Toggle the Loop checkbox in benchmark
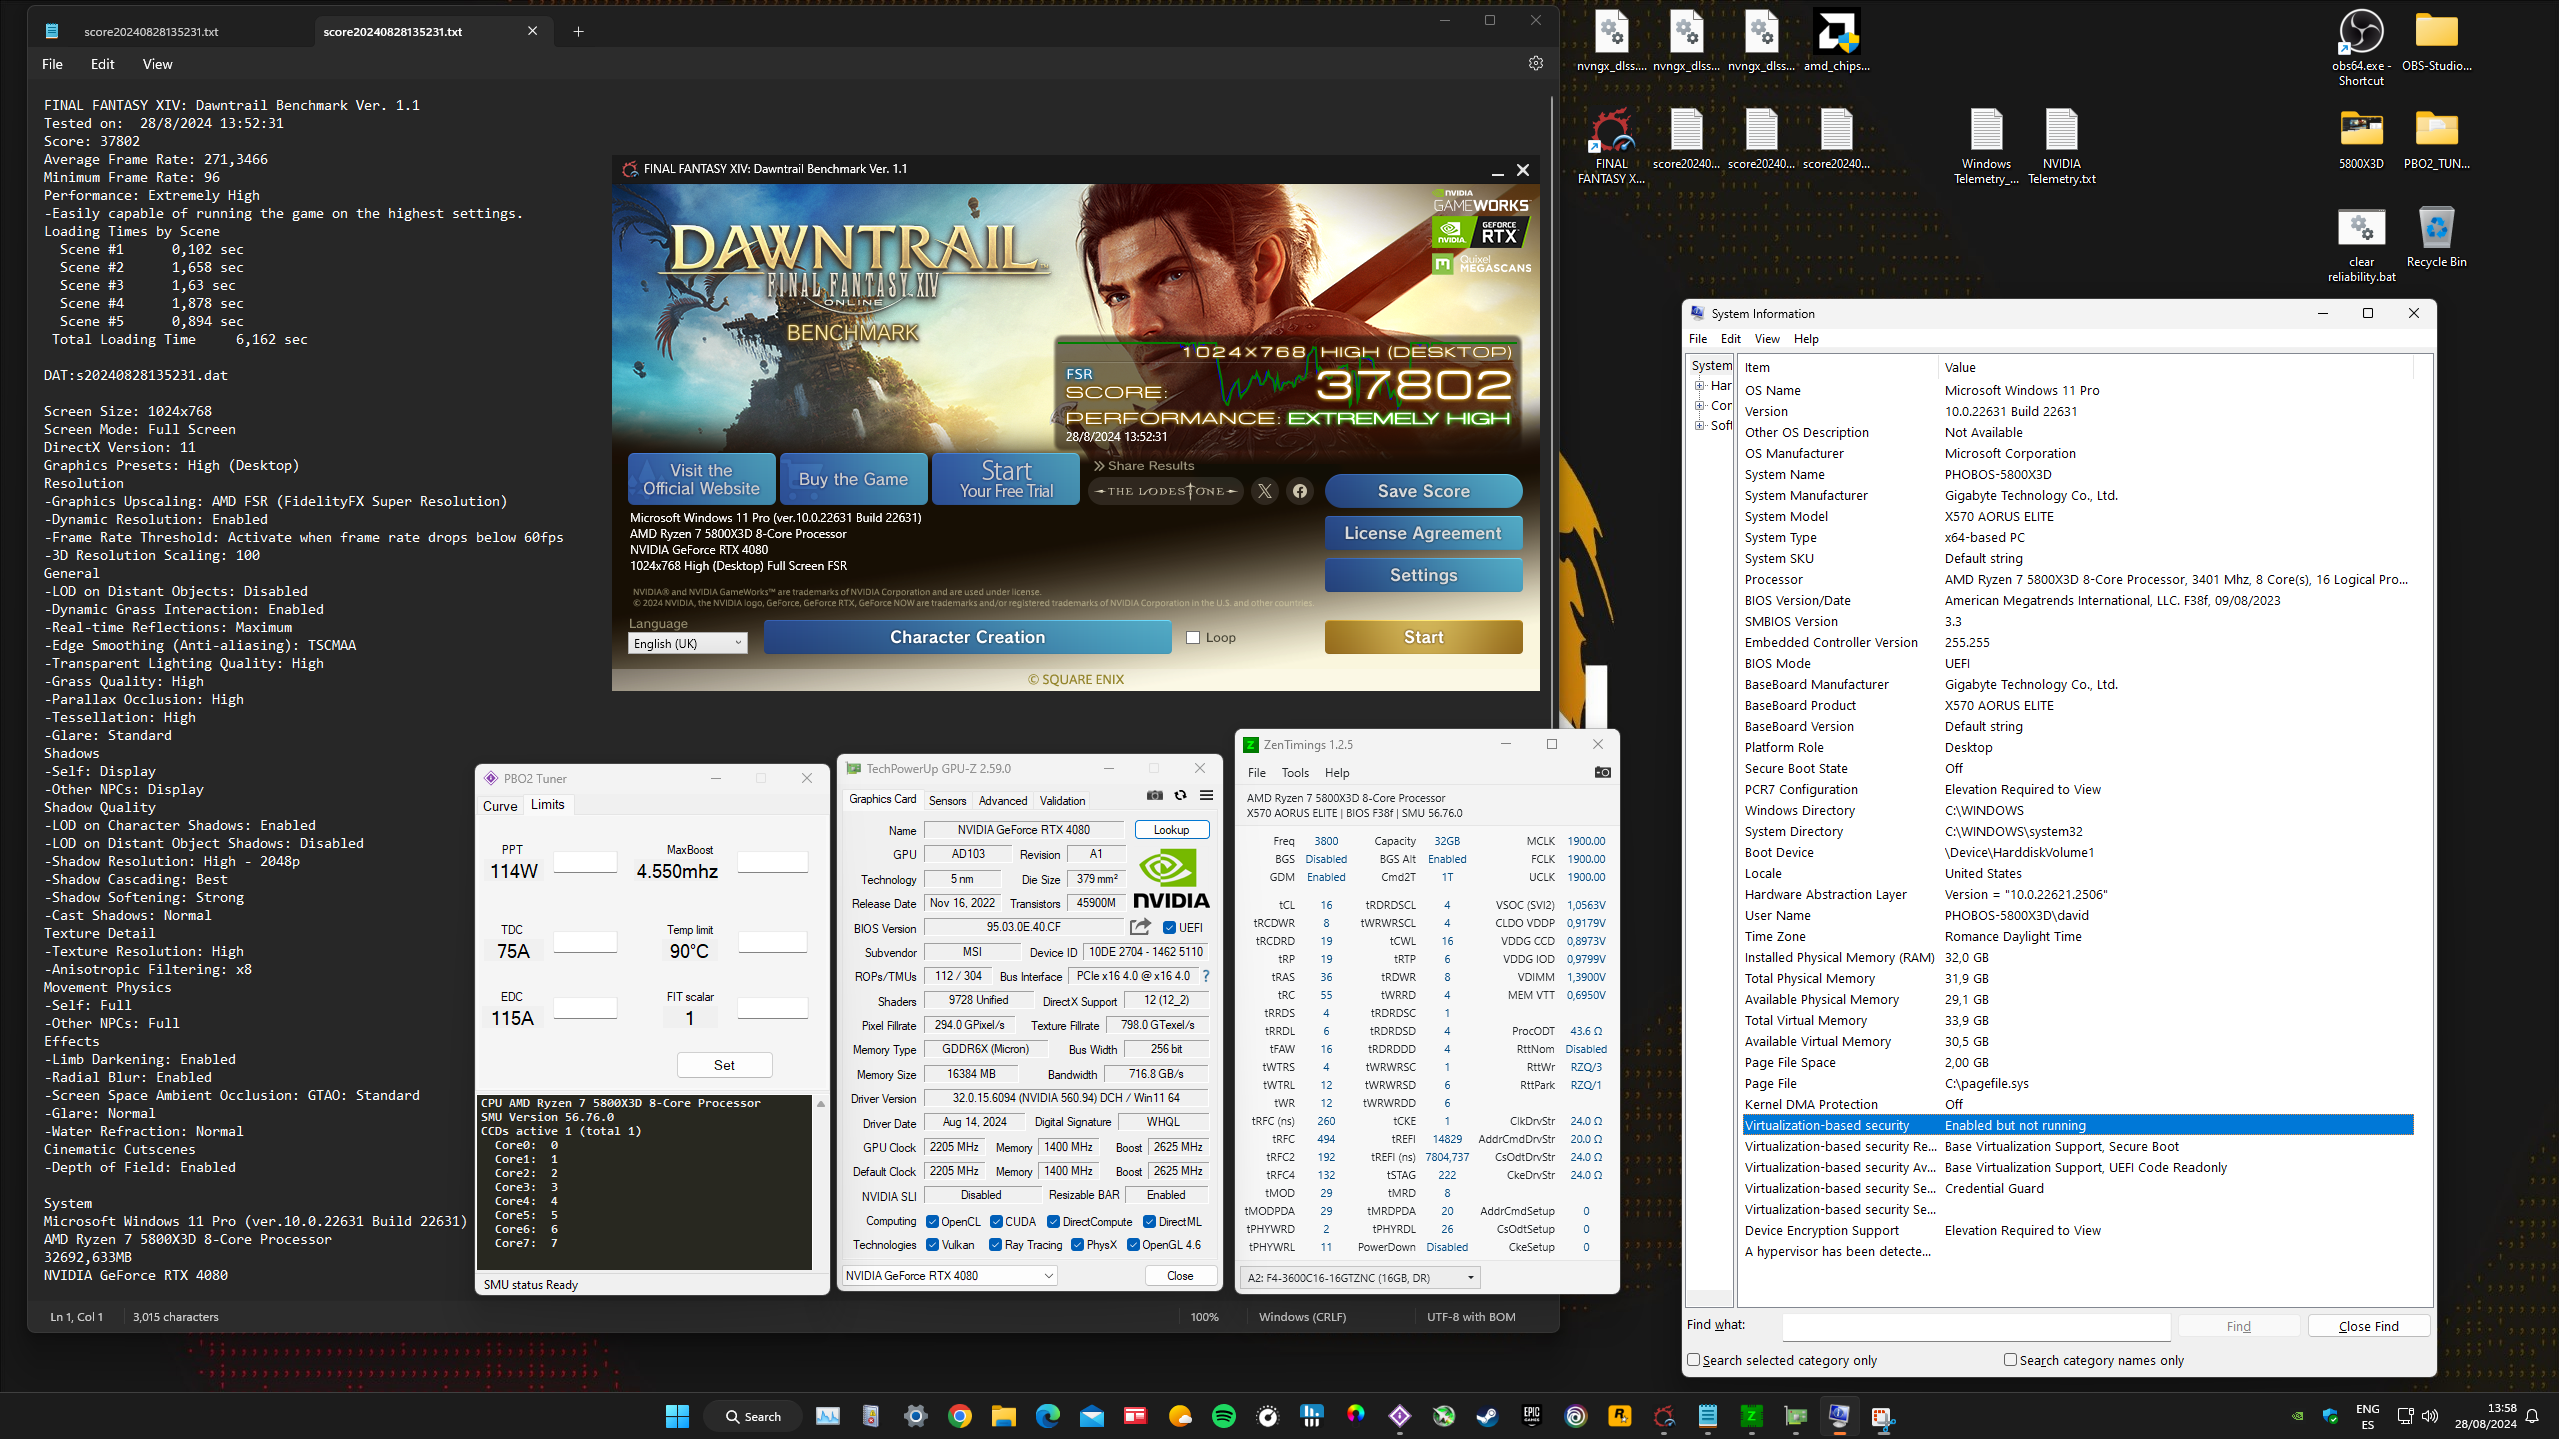Viewport: 2559px width, 1439px height. point(1193,637)
